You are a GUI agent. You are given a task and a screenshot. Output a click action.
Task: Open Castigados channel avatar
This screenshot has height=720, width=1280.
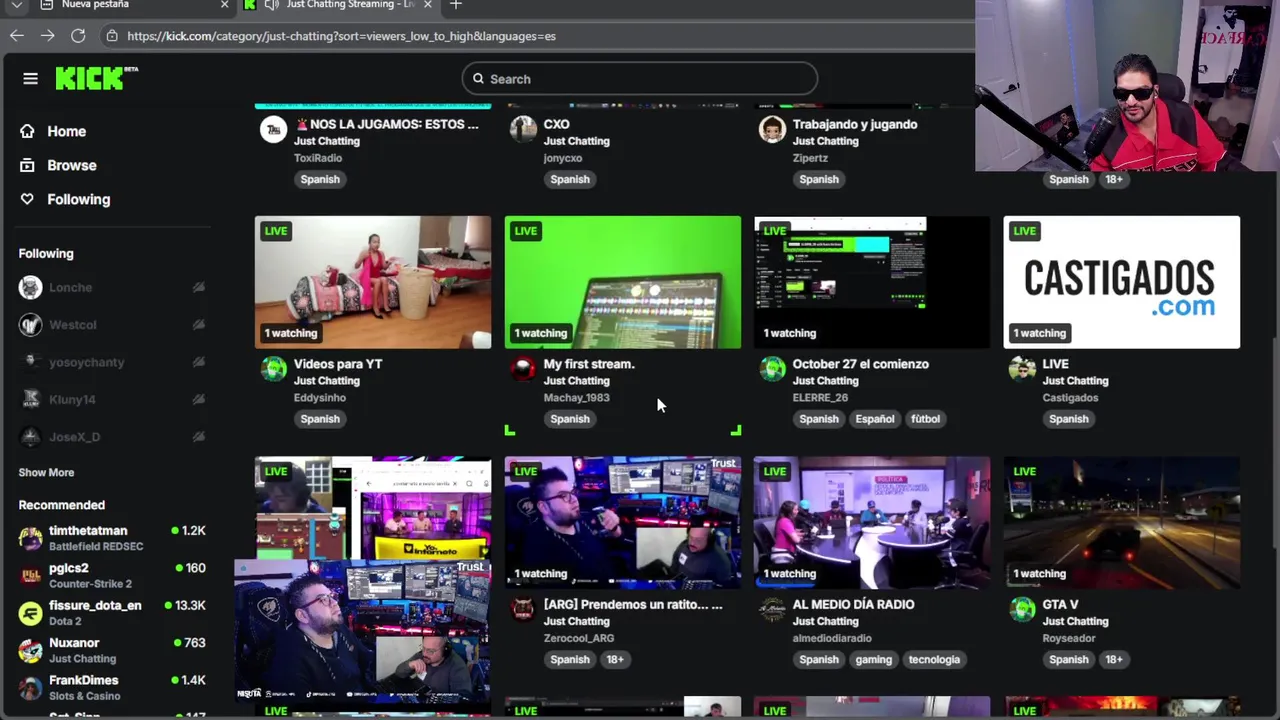click(1022, 369)
